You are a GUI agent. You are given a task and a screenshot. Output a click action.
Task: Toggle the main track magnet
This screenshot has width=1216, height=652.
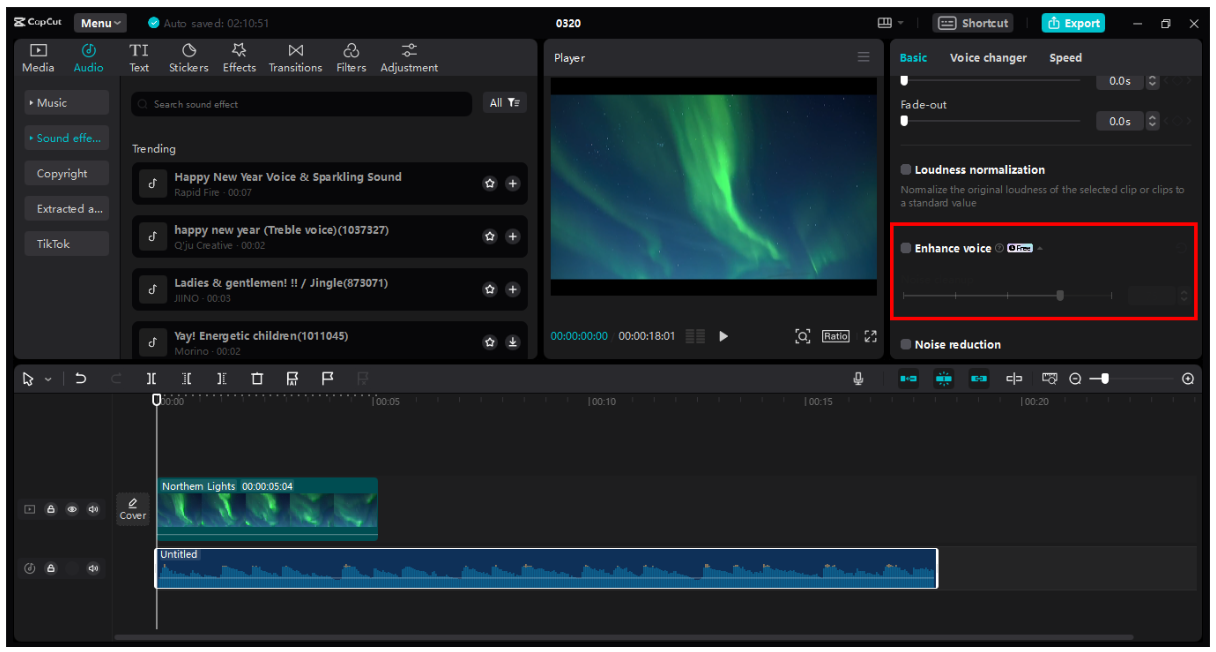point(908,379)
